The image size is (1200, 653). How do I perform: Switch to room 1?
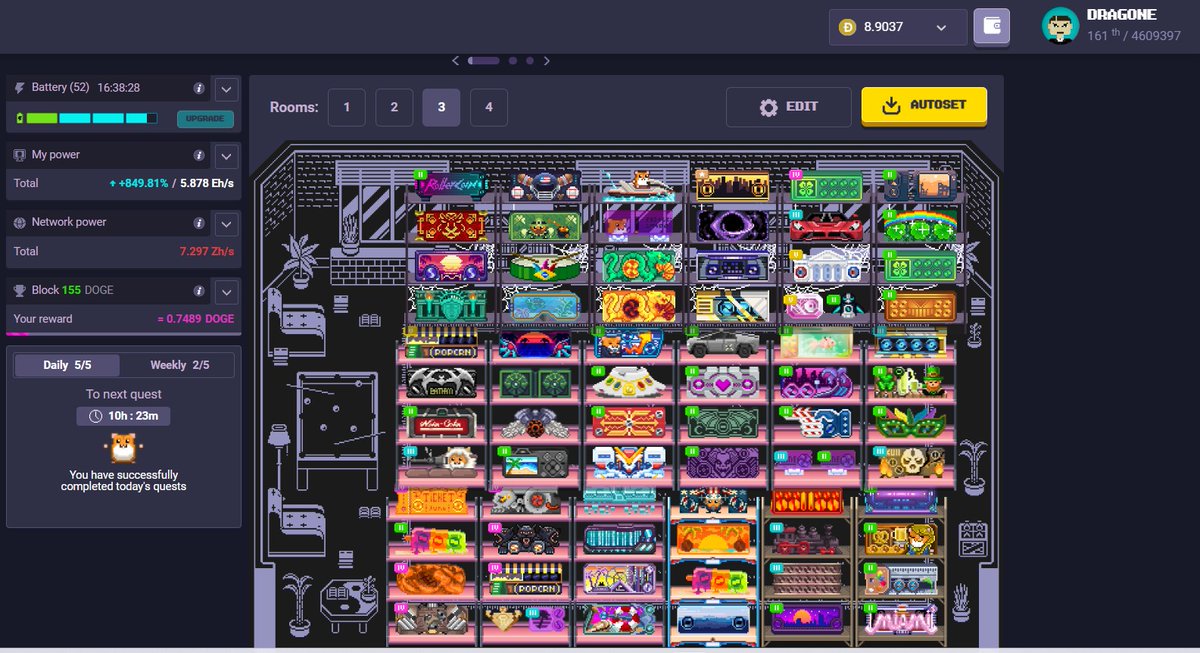(x=347, y=107)
